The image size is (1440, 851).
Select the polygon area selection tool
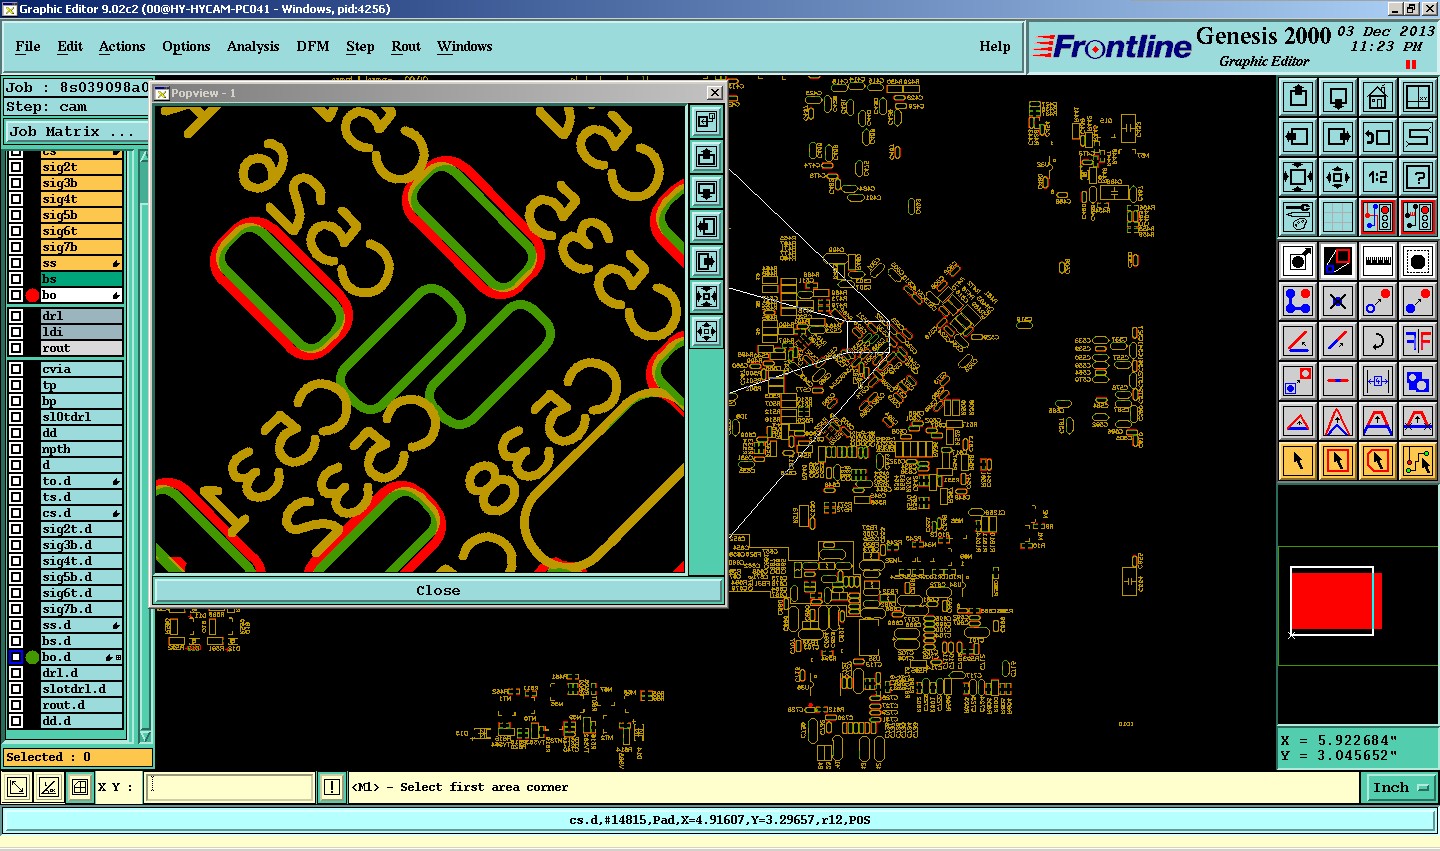(x=1378, y=461)
